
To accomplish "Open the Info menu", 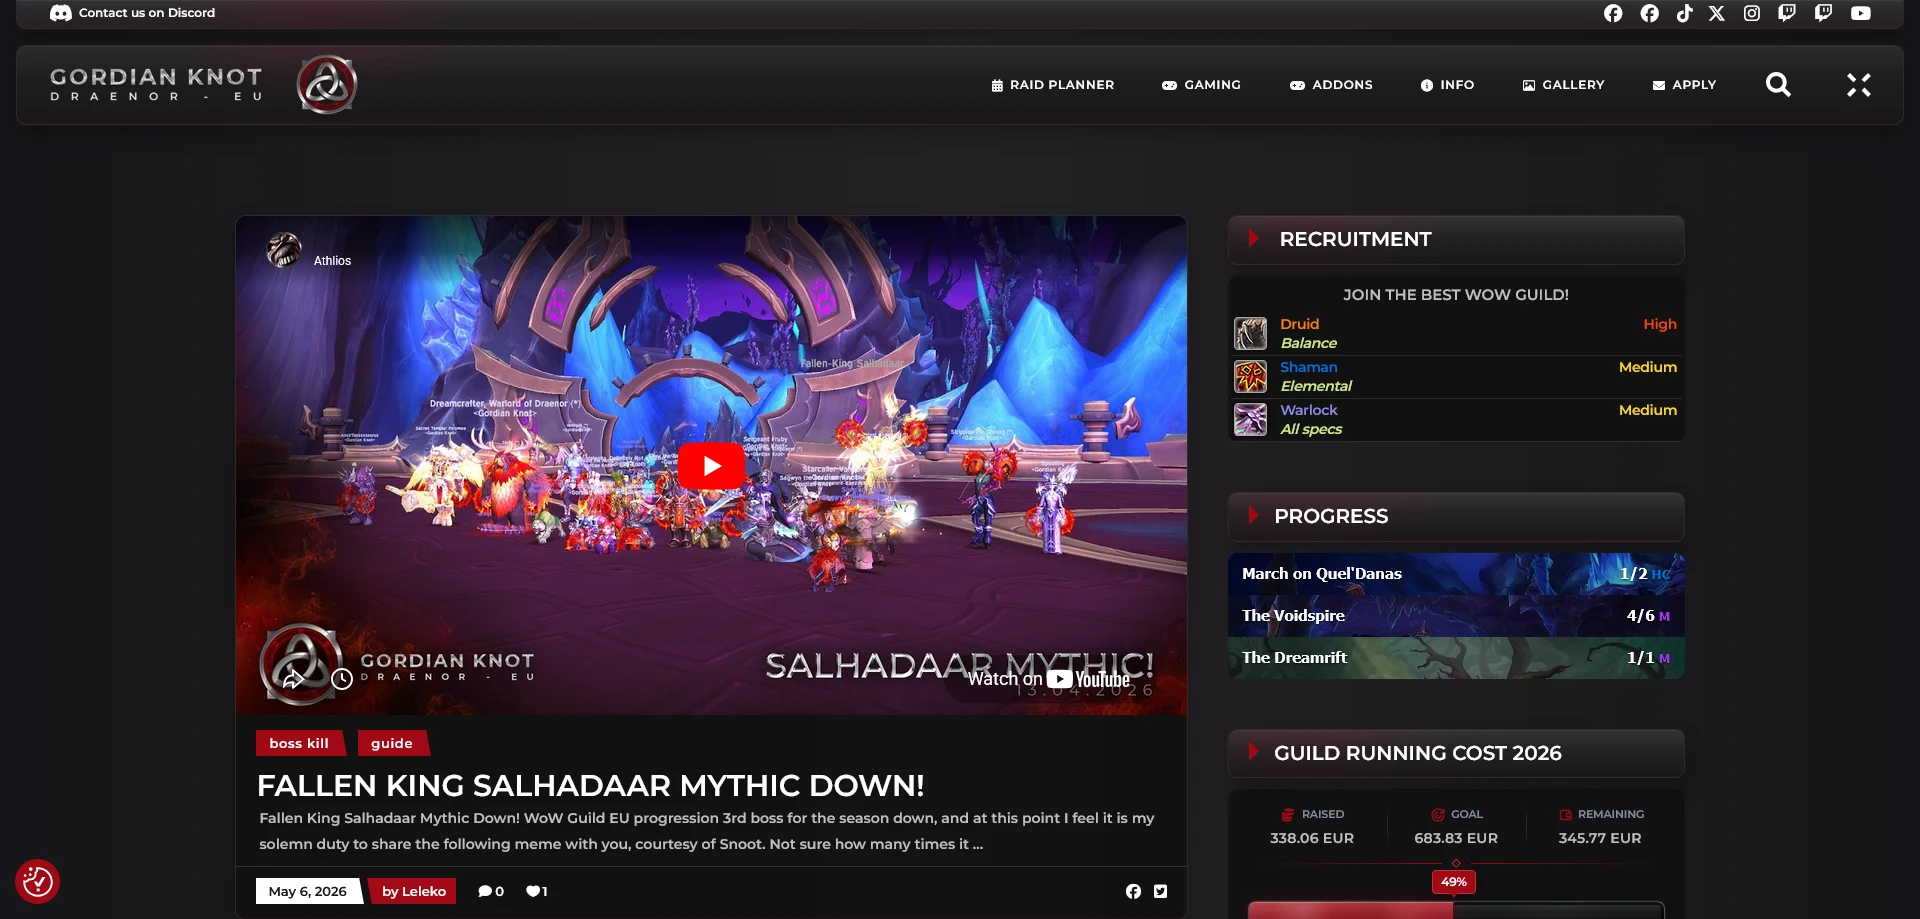I will (1447, 85).
